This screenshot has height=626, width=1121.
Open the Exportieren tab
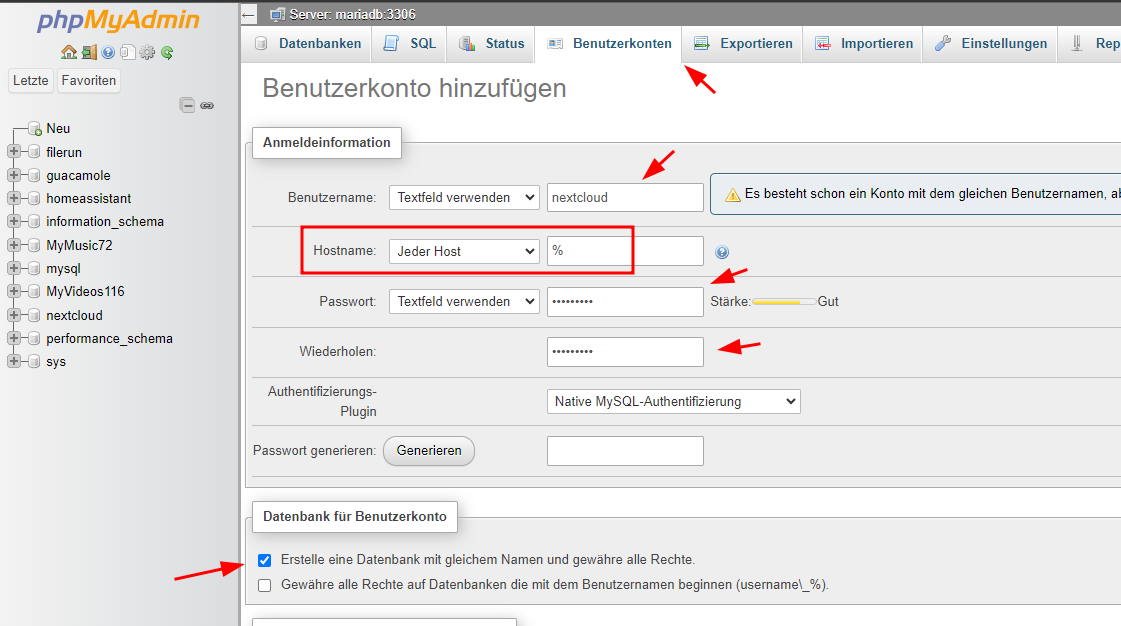pyautogui.click(x=742, y=44)
